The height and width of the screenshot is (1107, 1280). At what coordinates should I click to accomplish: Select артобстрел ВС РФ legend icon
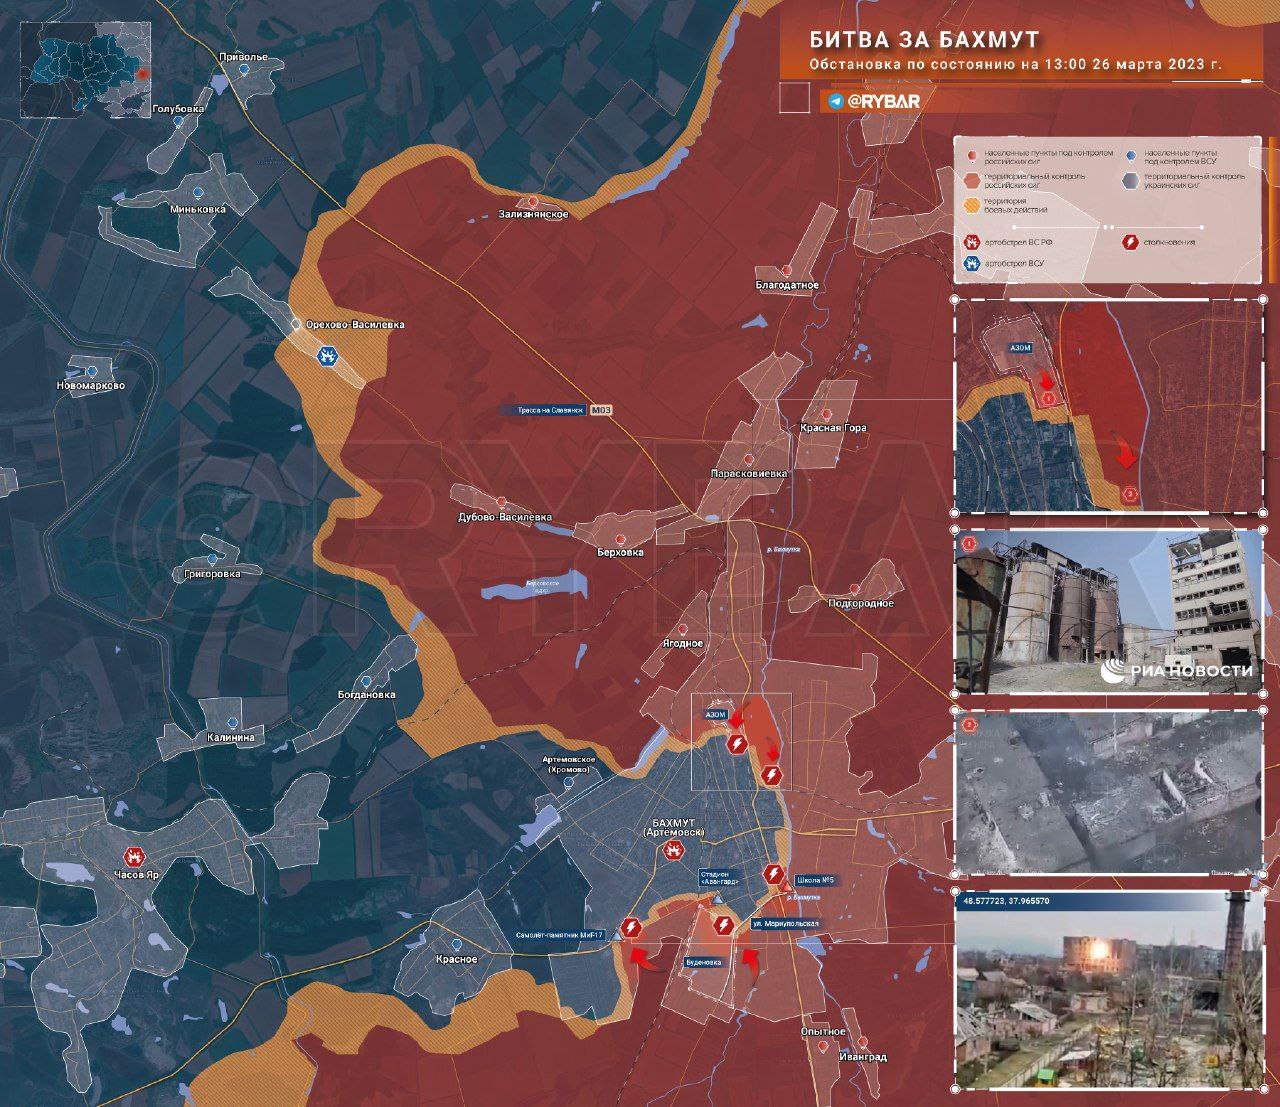point(970,242)
